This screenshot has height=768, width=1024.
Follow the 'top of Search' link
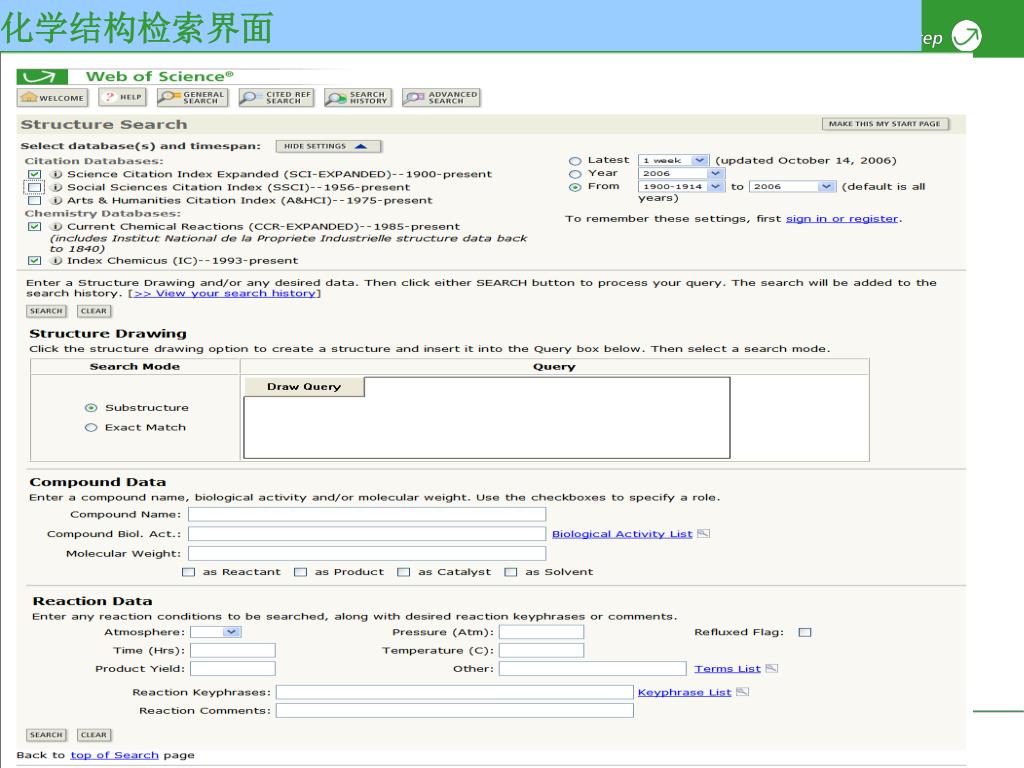(x=114, y=755)
